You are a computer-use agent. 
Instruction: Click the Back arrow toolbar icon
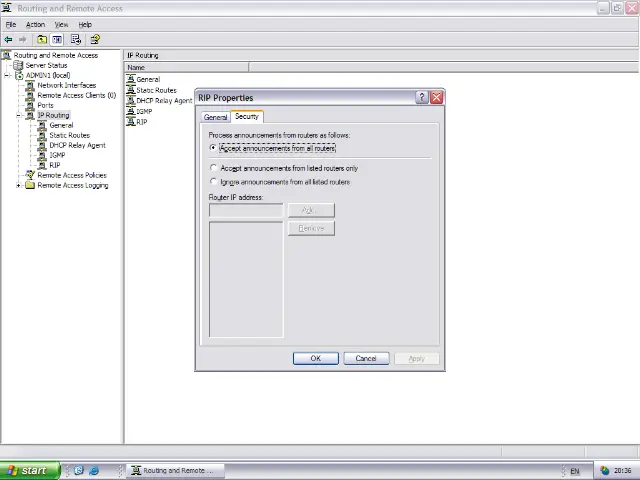8,40
